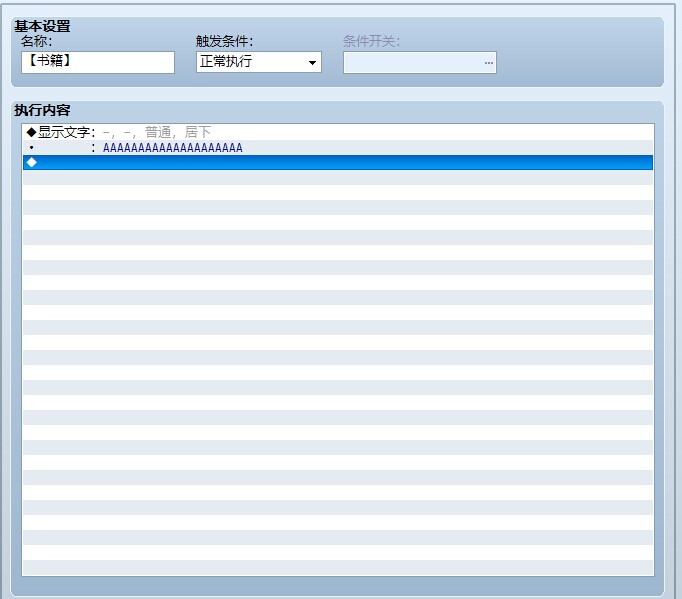This screenshot has width=682, height=599.
Task: Select the 显示文字 command row
Action: 338,132
